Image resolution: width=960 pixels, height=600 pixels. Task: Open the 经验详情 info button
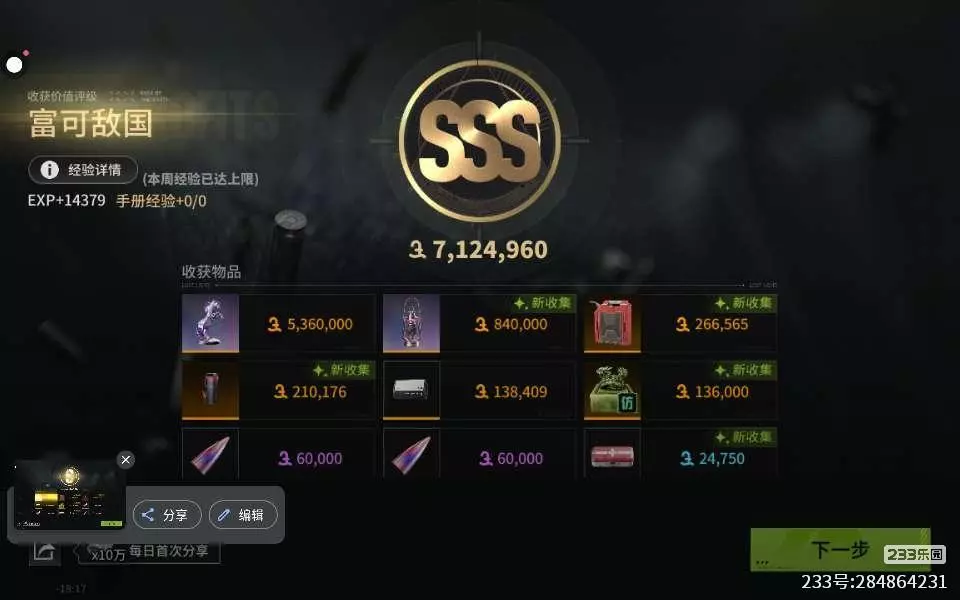tap(83, 170)
